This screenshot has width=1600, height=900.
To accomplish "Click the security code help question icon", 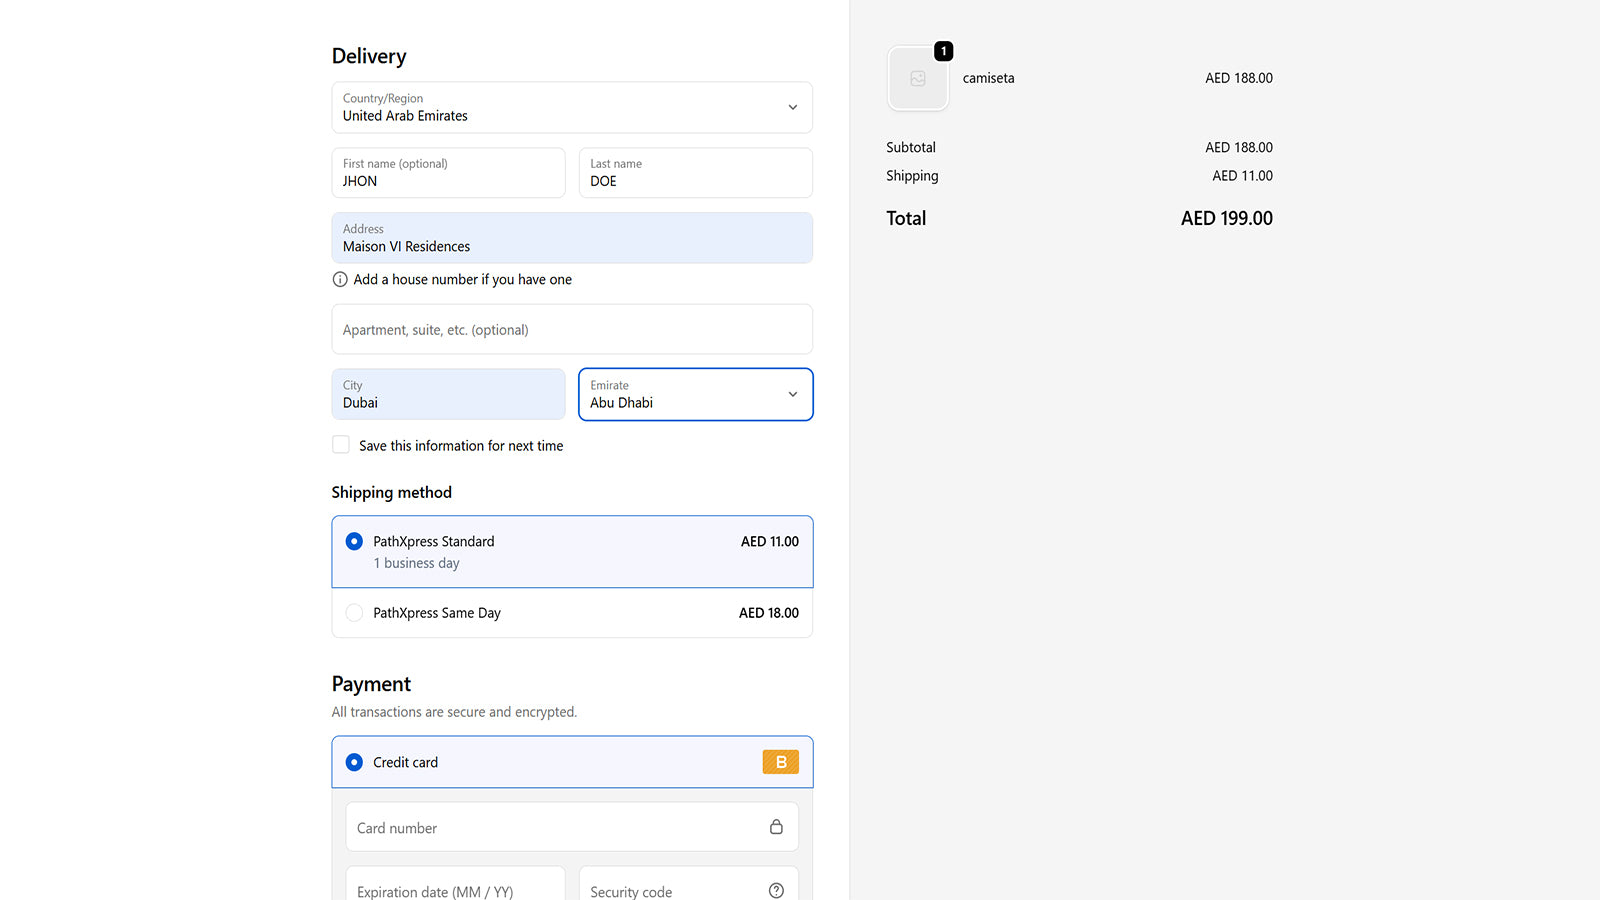I will (776, 890).
